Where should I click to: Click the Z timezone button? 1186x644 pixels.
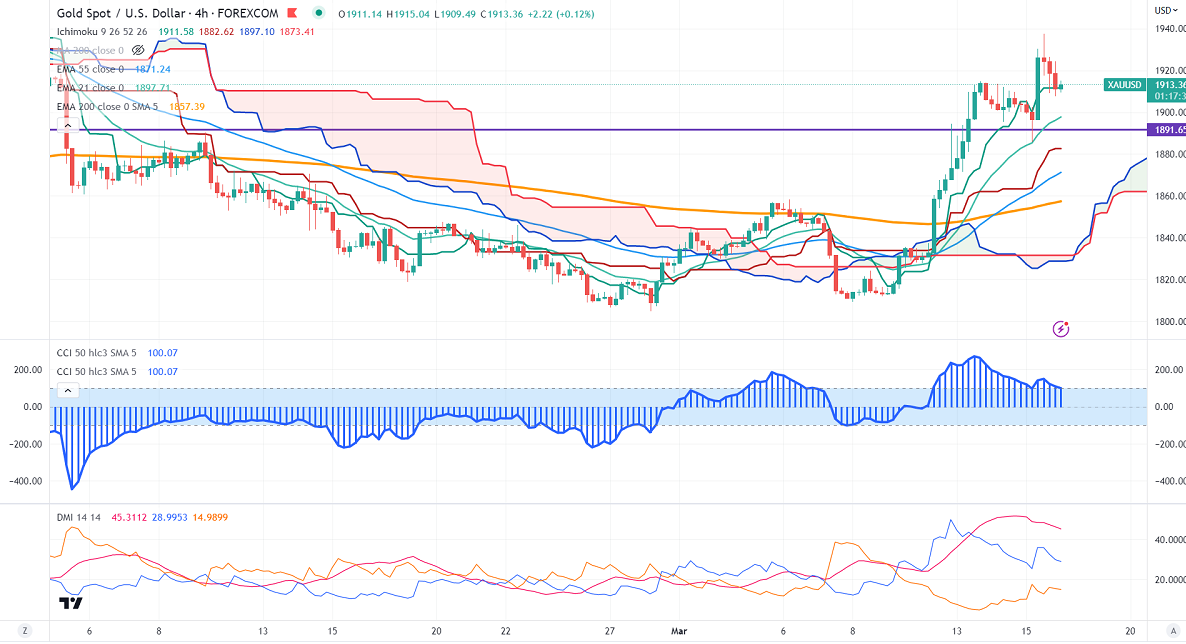tap(26, 632)
